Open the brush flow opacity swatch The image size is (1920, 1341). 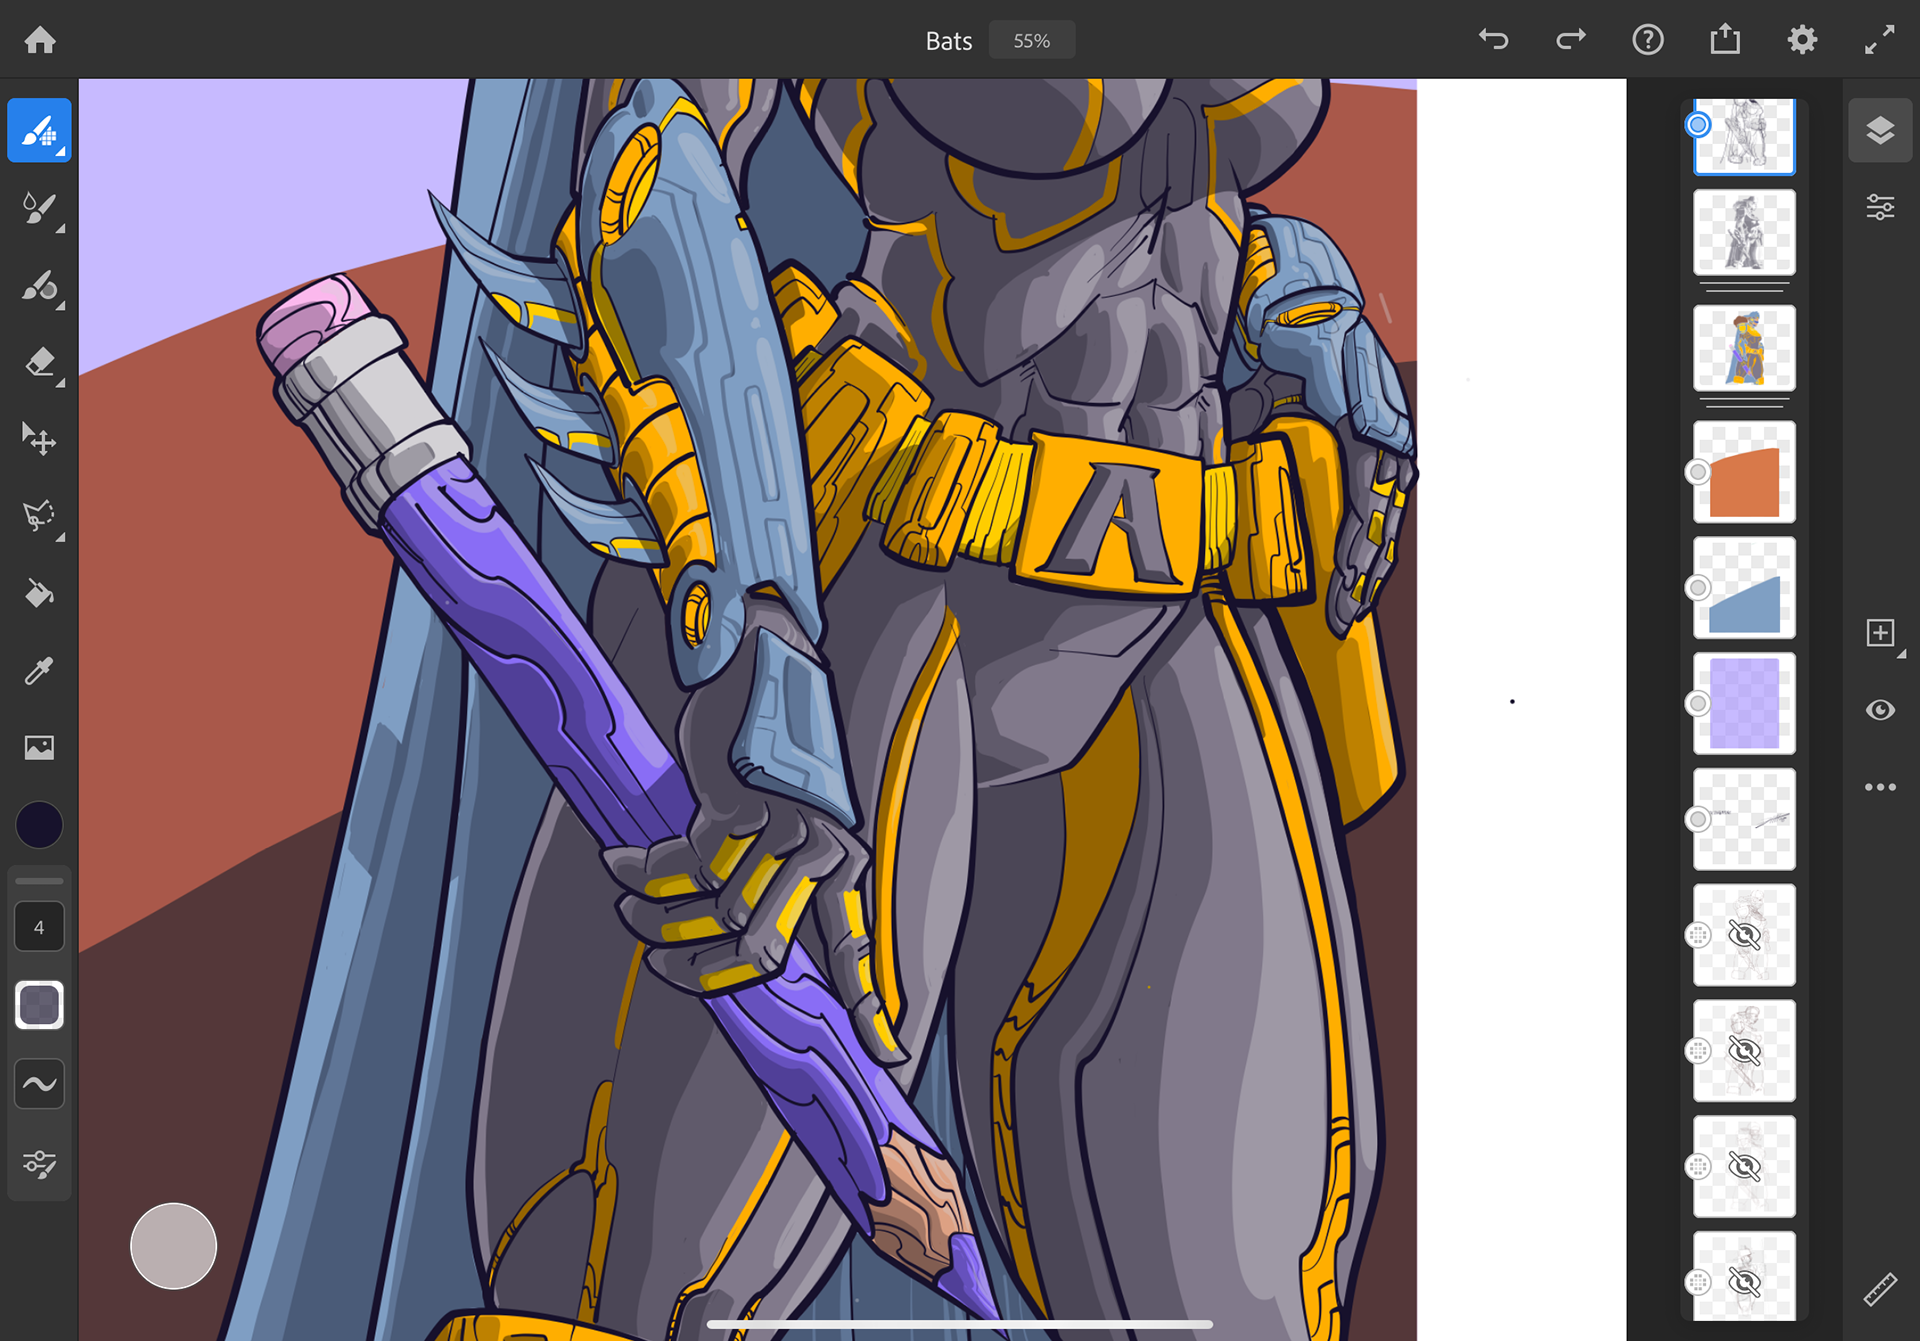pyautogui.click(x=40, y=1005)
